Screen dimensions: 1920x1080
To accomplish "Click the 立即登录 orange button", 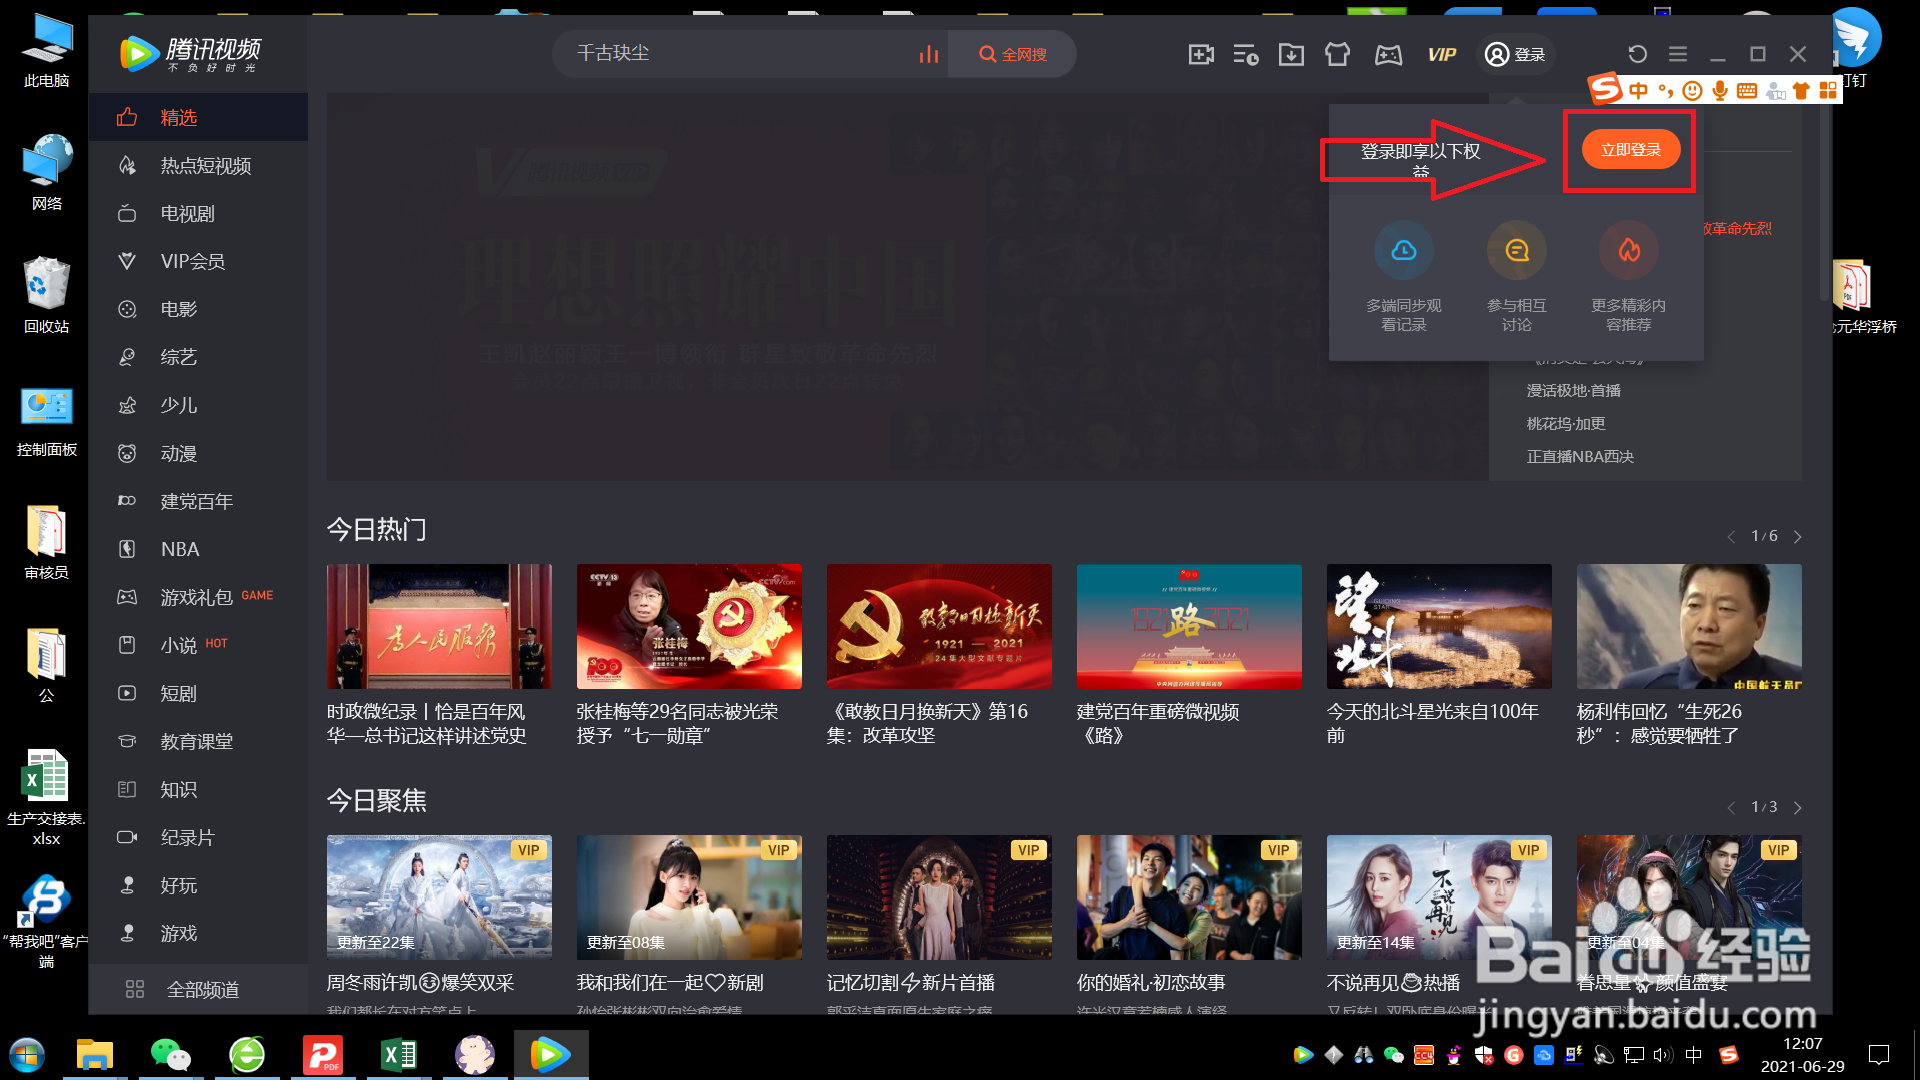I will pos(1630,150).
